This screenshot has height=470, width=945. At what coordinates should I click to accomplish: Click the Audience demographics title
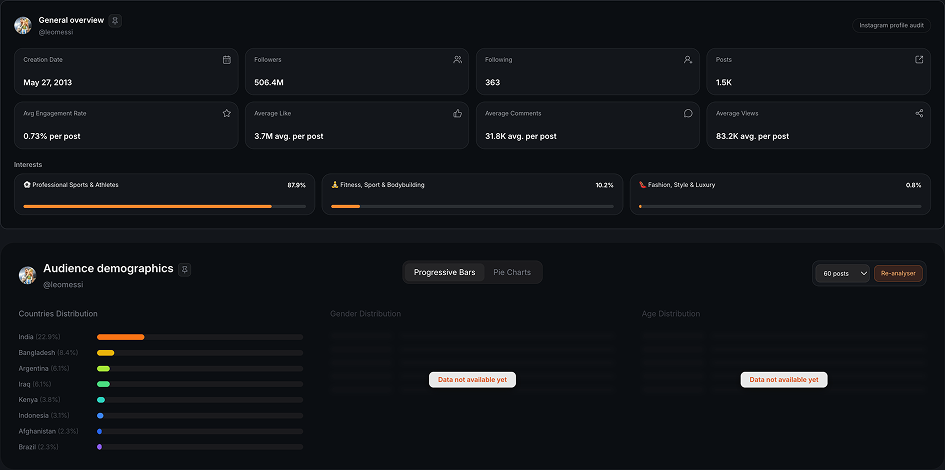[x=108, y=269]
